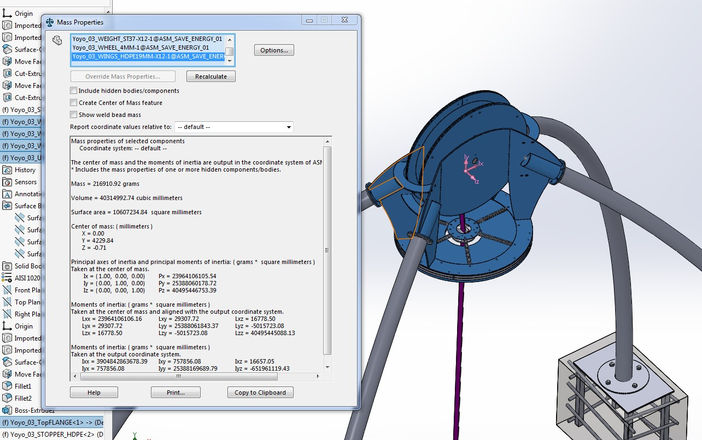Click the Cut-Extrude icon just above Yoyo_03_S row
Viewport: 702px width, 440px height.
click(7, 98)
